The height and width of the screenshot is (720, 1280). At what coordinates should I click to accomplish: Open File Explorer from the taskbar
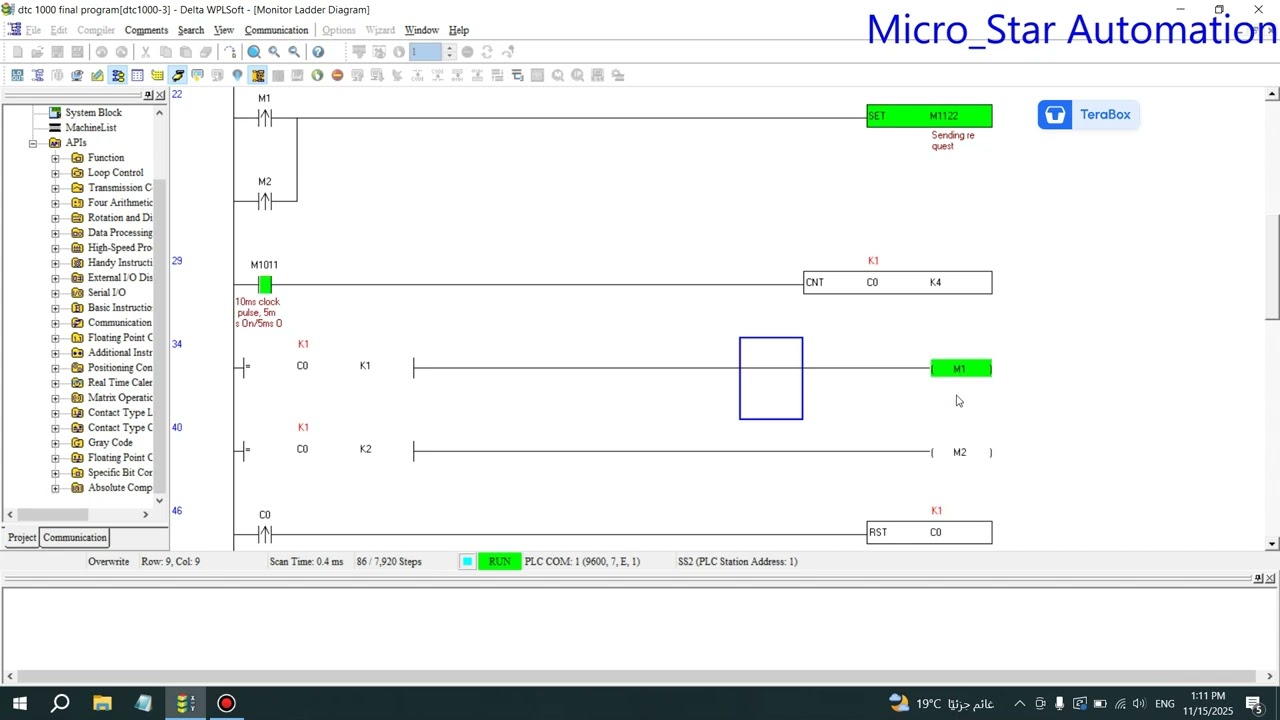[102, 703]
